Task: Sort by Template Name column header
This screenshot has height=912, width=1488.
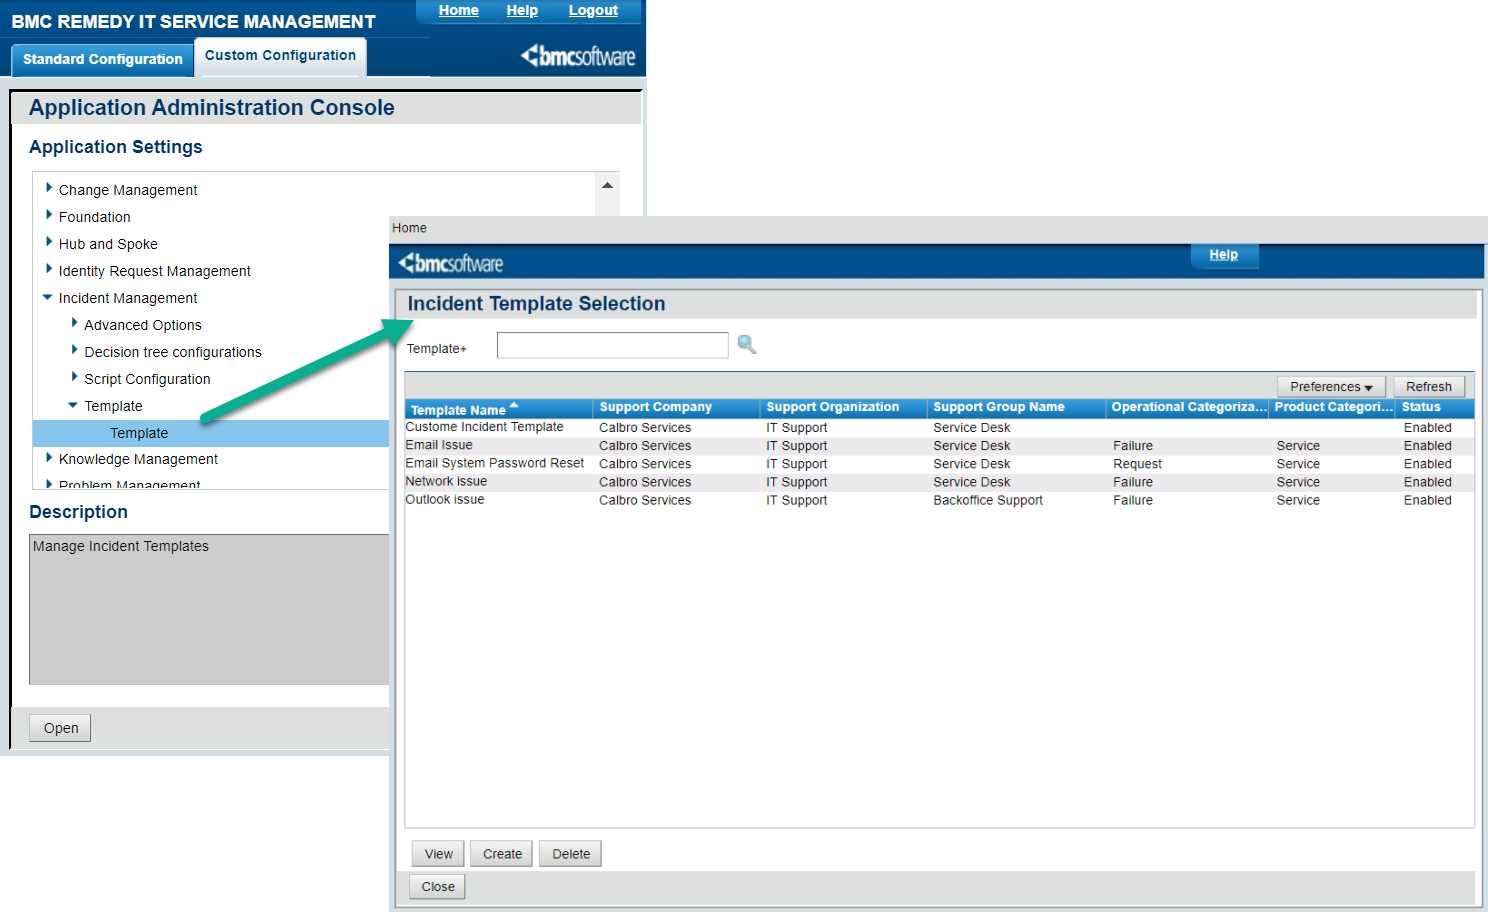Action: point(499,409)
